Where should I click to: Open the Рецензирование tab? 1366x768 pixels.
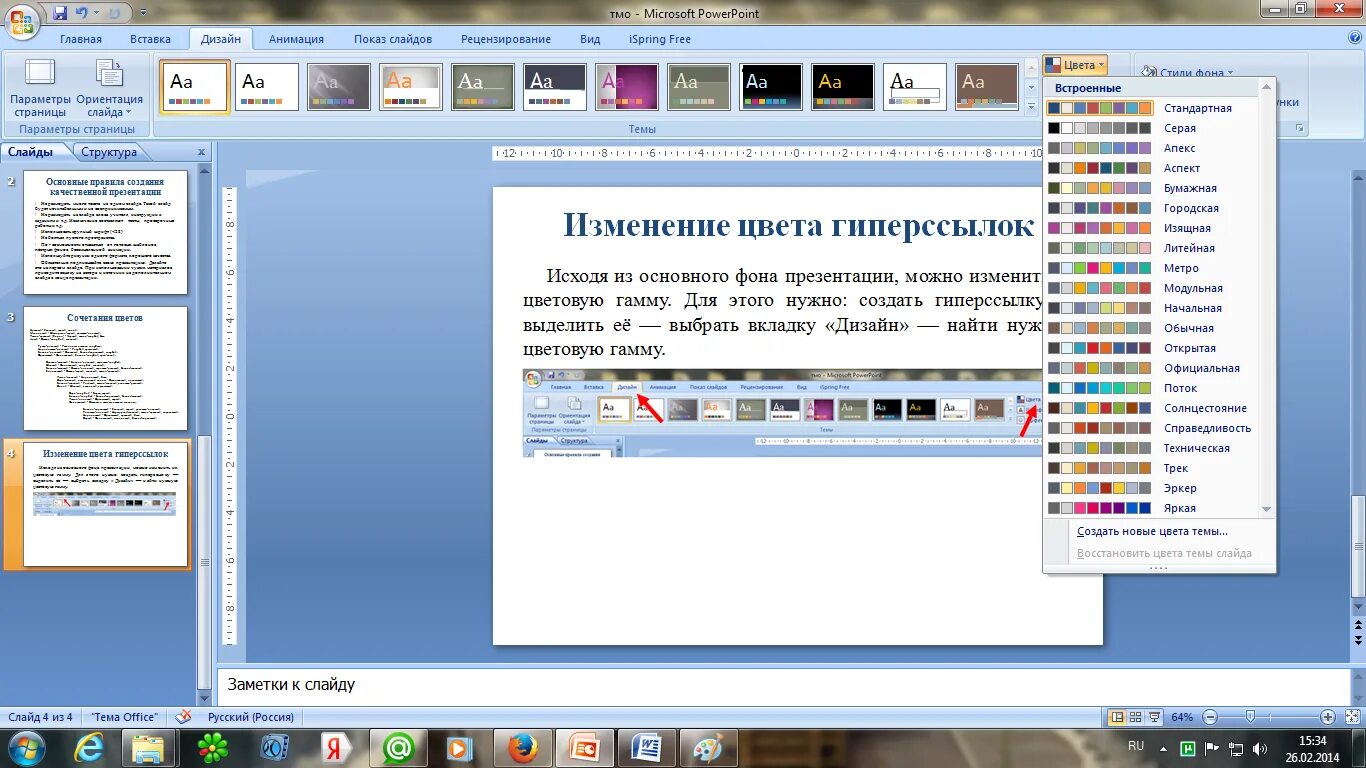[x=506, y=39]
